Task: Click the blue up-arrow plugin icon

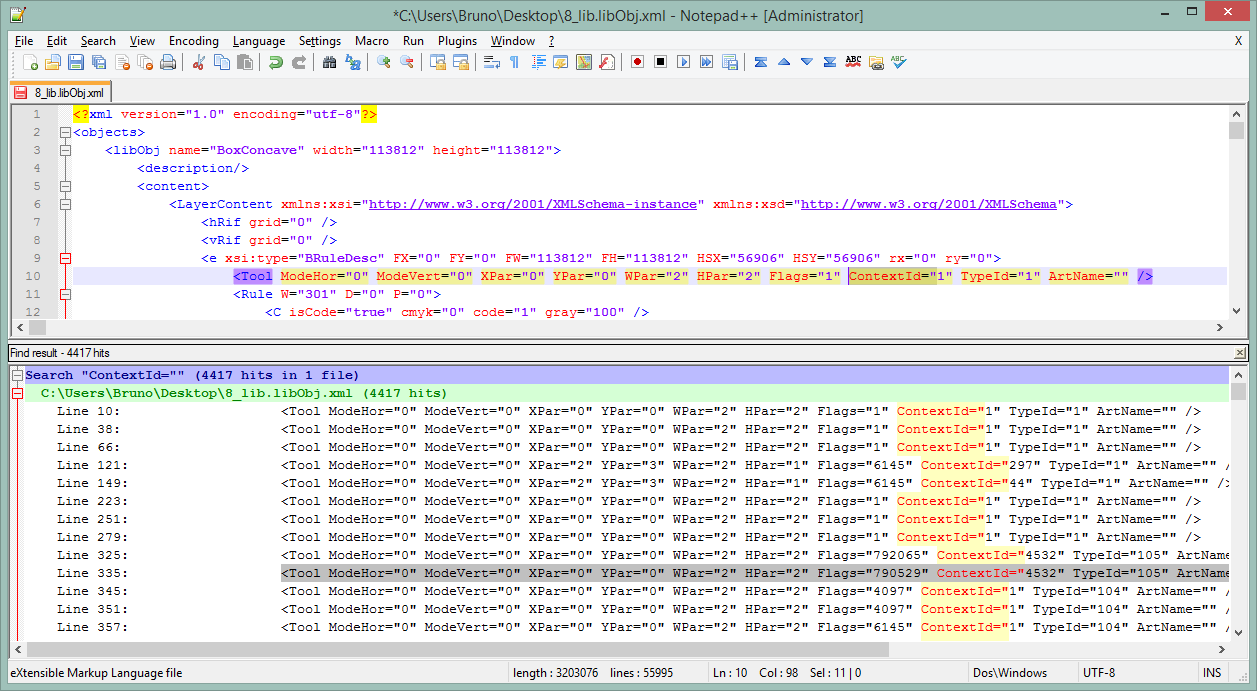Action: click(784, 62)
